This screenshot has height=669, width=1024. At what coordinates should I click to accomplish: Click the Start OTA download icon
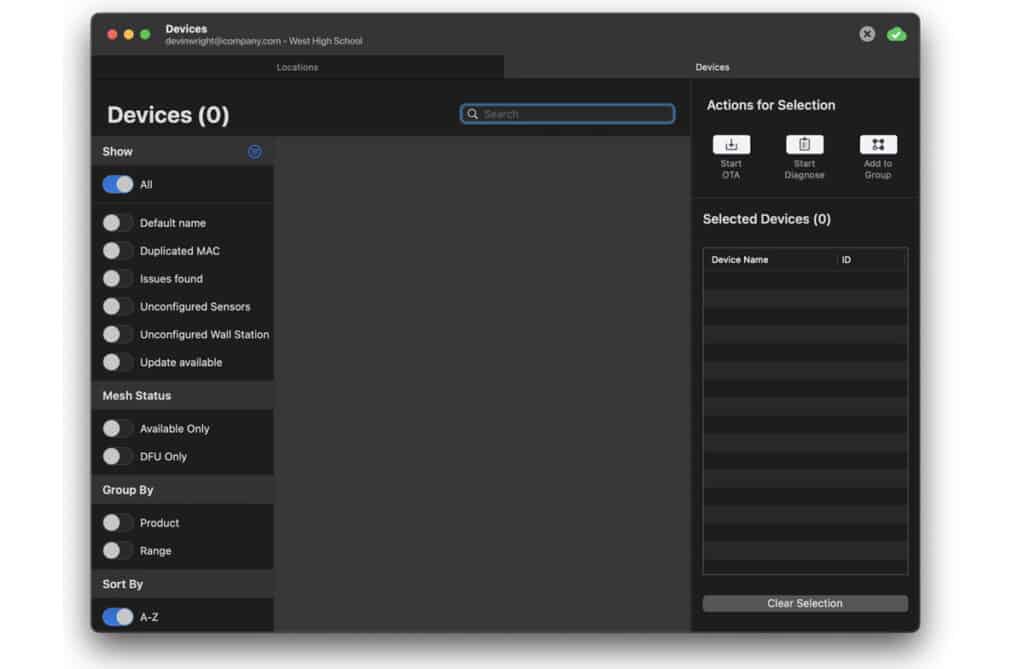(x=731, y=145)
